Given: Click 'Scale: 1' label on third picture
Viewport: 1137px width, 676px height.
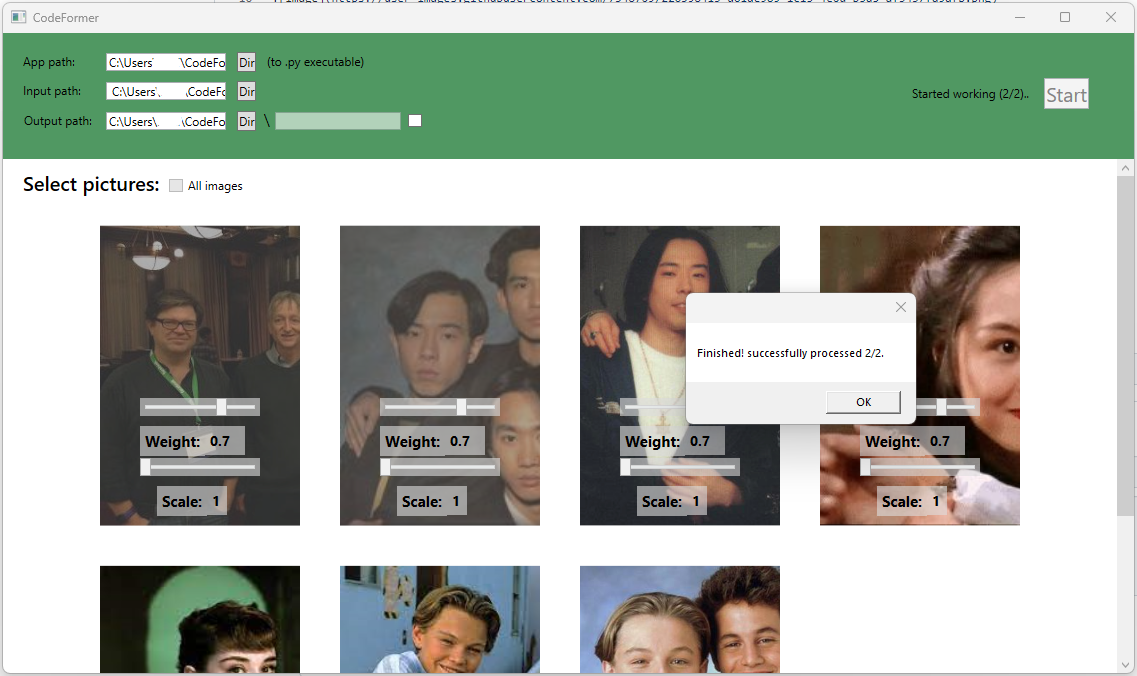Looking at the screenshot, I should [671, 501].
